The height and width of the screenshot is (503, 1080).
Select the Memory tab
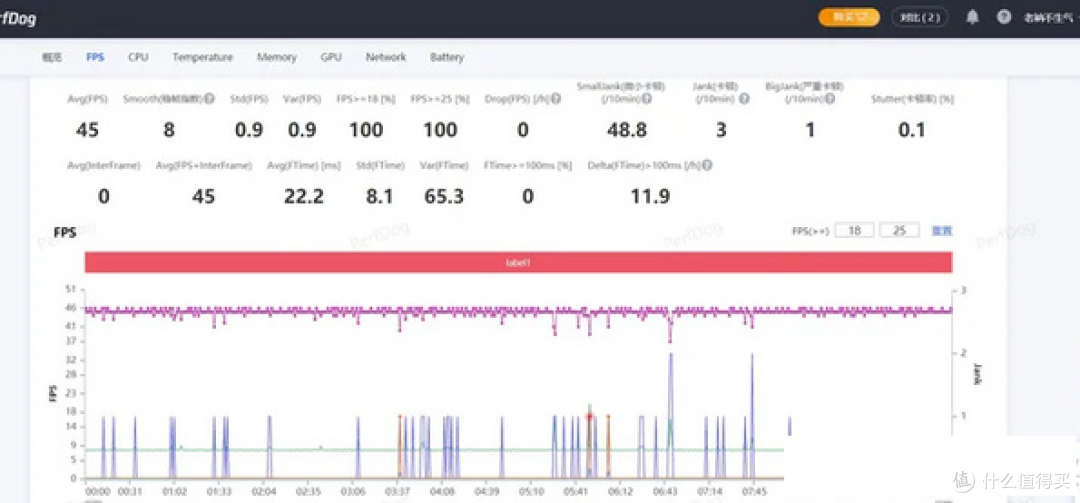coord(277,57)
